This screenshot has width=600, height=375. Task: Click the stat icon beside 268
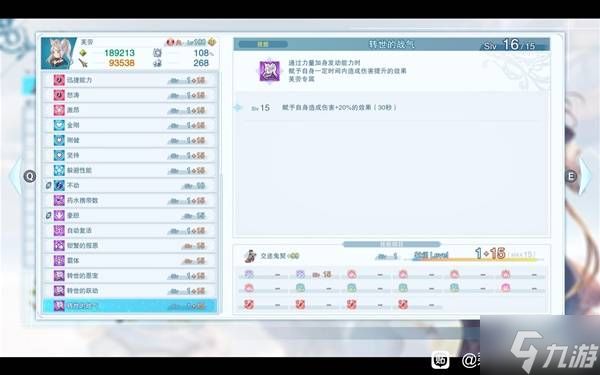coord(157,63)
